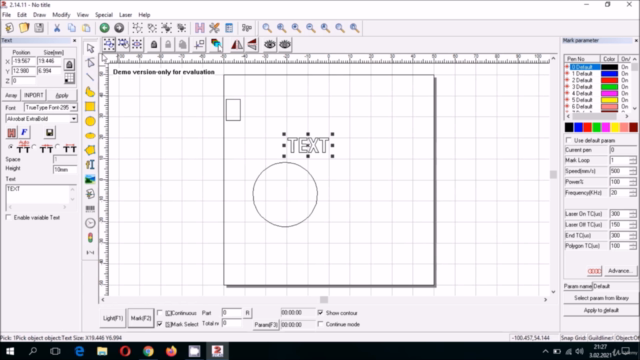Click the Save floppy disk toolbar icon
640x360 pixels.
point(39,28)
